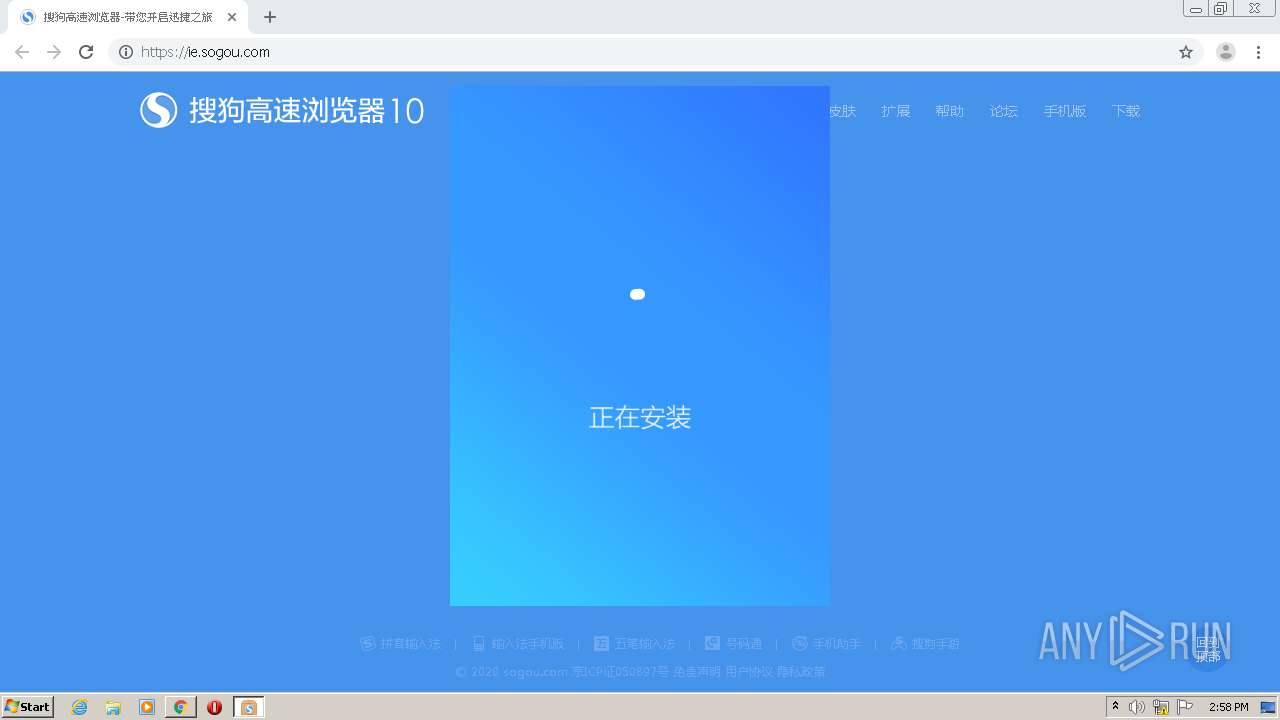Image resolution: width=1280 pixels, height=720 pixels.
Task: Open the Chrome profile avatar menu
Action: click(x=1226, y=52)
